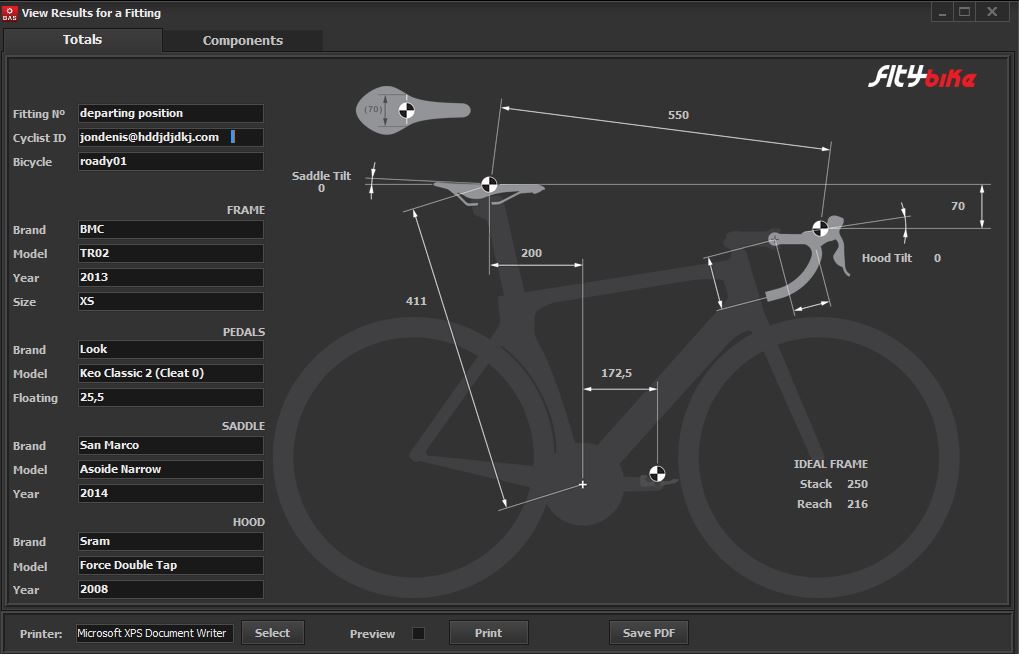Click the Printer name field
1019x654 pixels.
coord(155,633)
